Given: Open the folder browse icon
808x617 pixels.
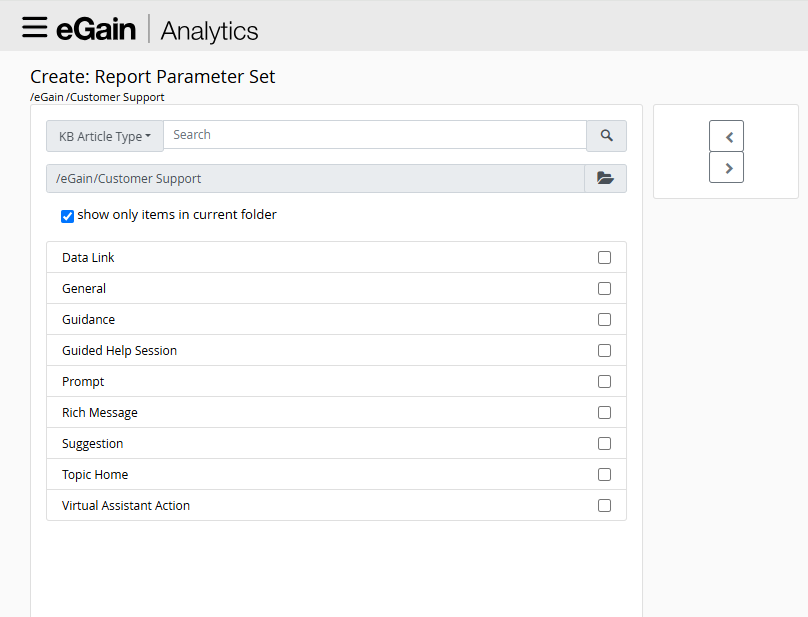Looking at the screenshot, I should tap(605, 178).
